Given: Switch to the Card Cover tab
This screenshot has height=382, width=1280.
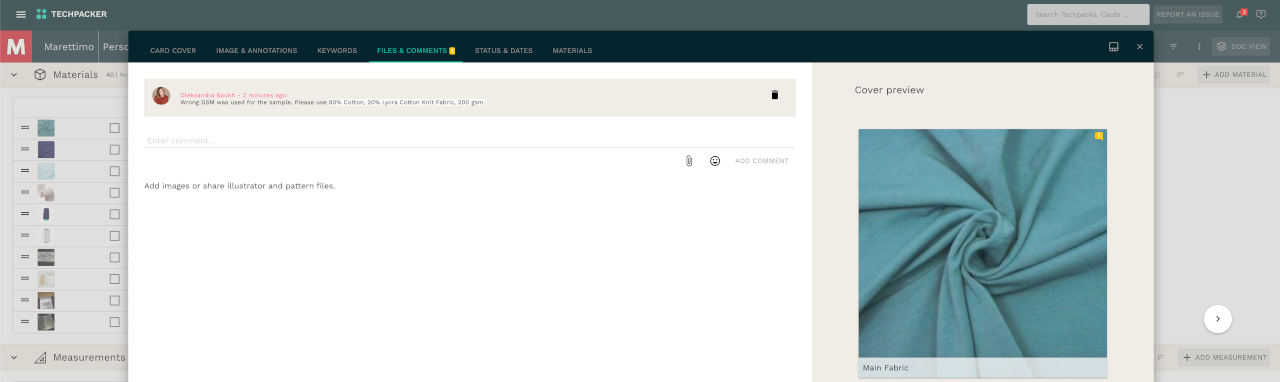Looking at the screenshot, I should point(173,50).
